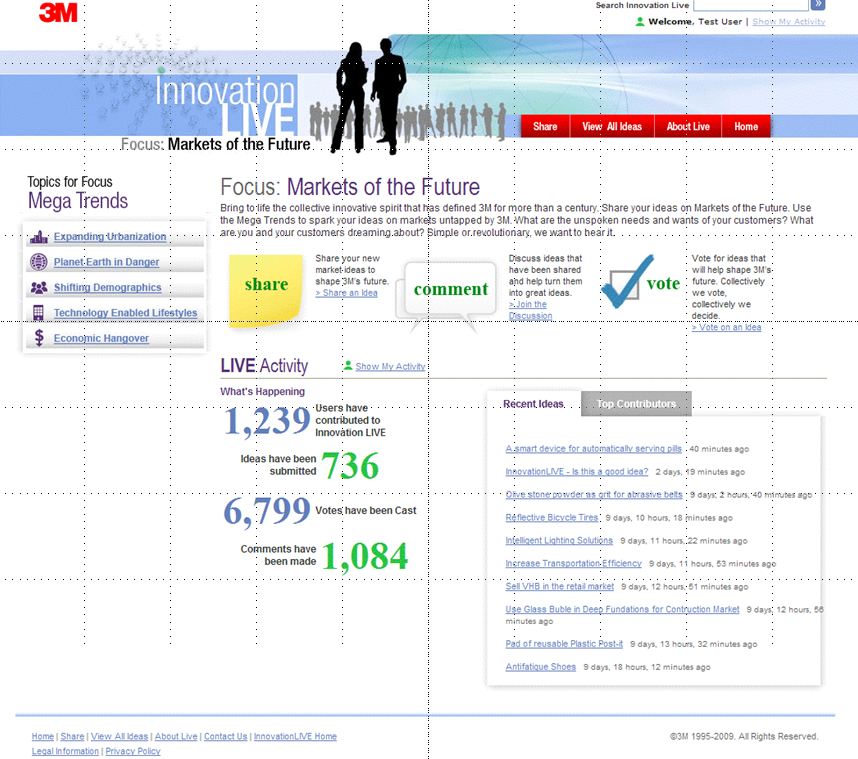The height and width of the screenshot is (759, 858).
Task: Open Sell VHB in the retail market
Action: tap(560, 587)
